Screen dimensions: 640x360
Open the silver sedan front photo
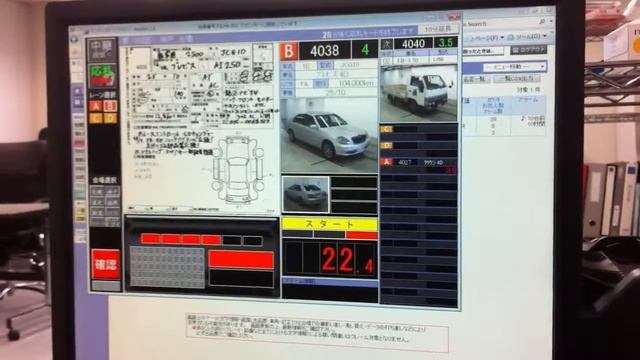[329, 135]
